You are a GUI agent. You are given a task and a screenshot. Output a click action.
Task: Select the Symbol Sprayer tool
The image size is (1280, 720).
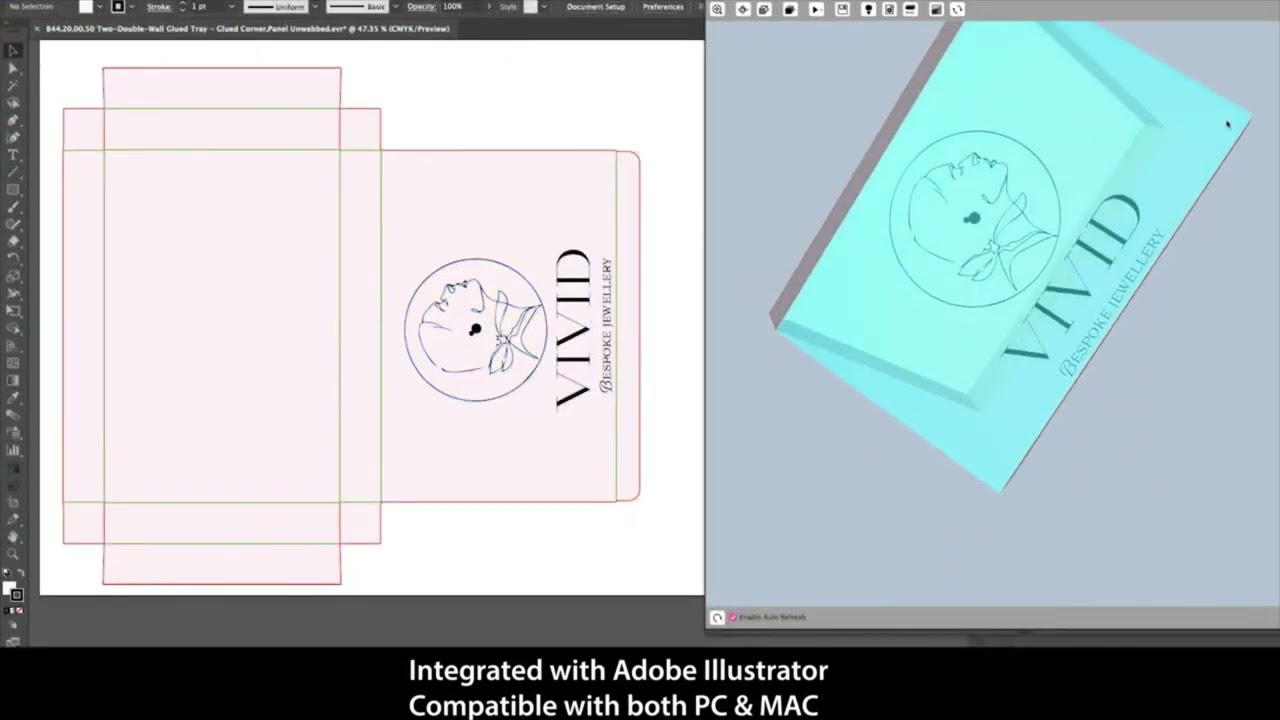coord(13,432)
